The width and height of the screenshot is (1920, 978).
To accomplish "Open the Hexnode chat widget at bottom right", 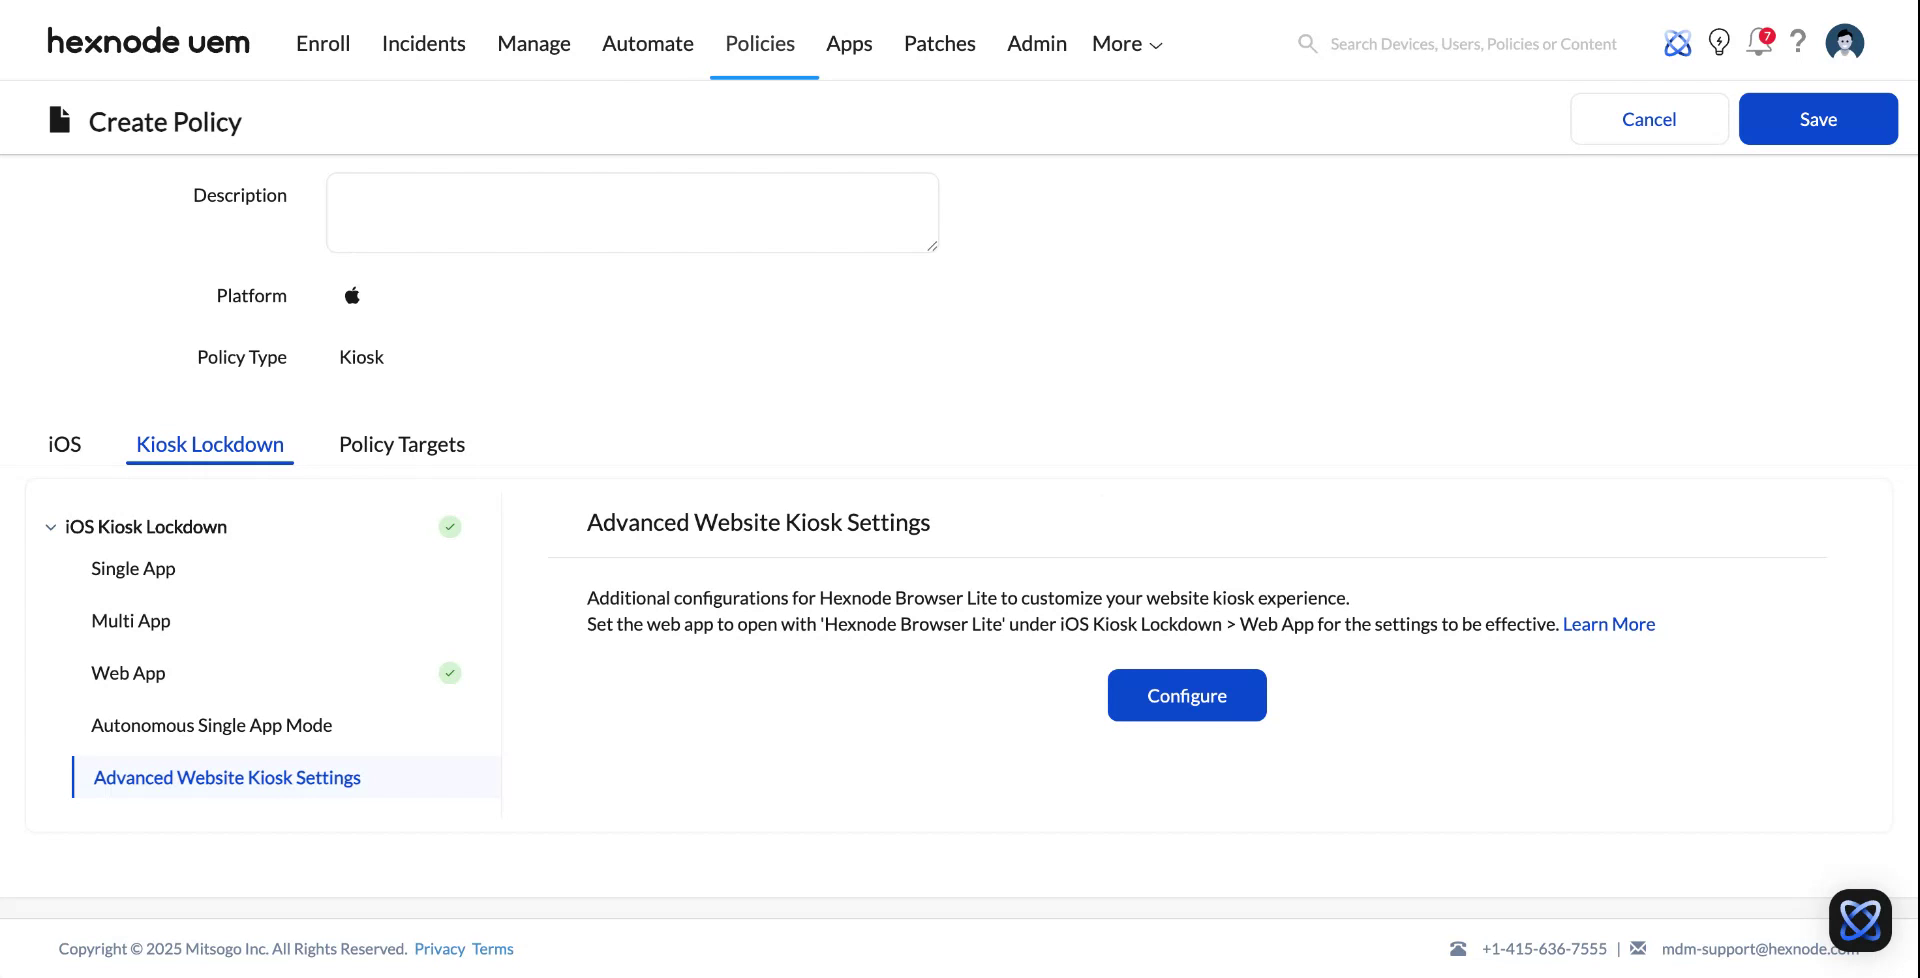I will point(1860,919).
